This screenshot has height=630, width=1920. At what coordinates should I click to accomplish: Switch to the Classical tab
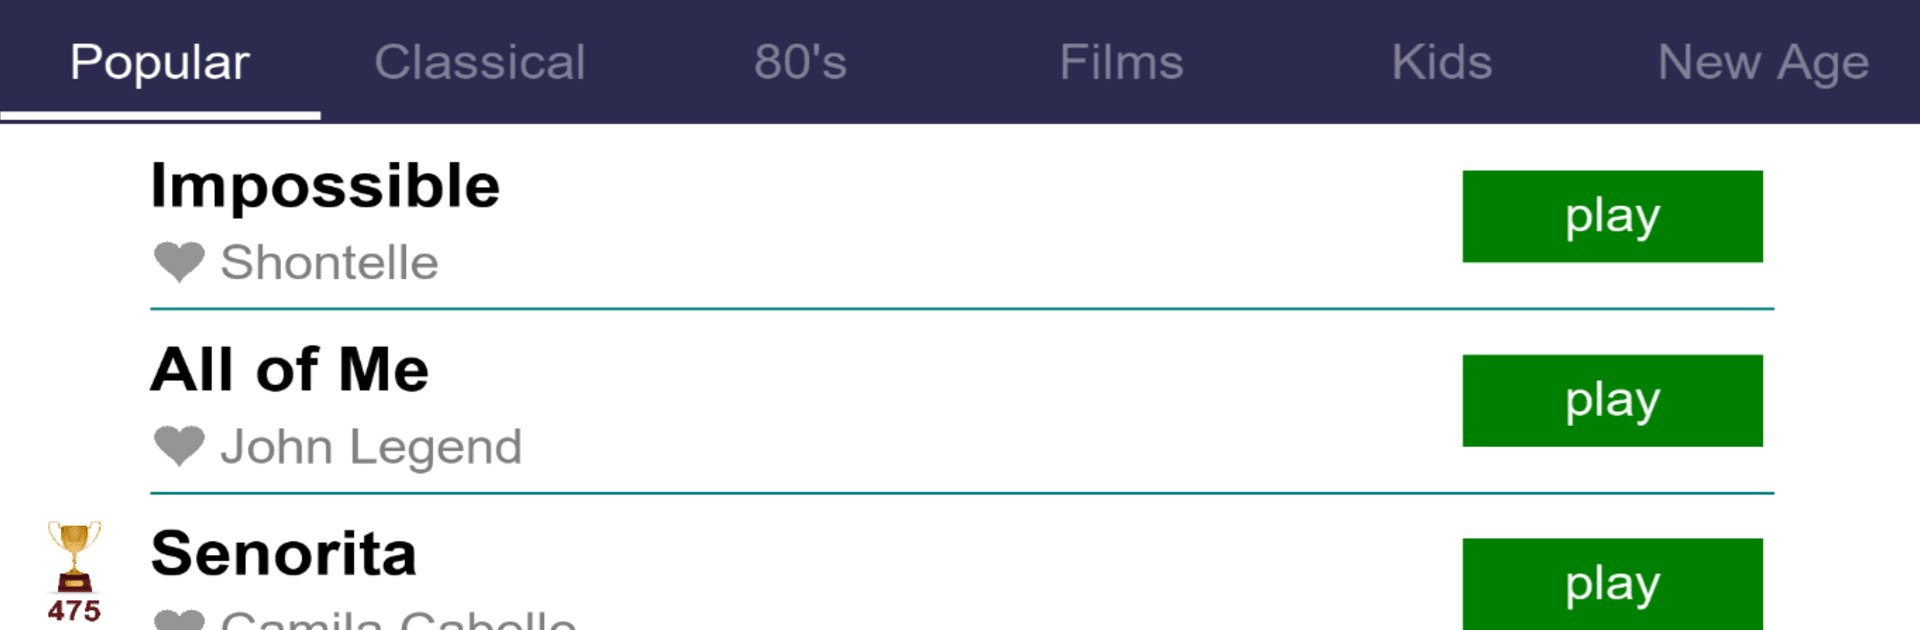tap(480, 62)
